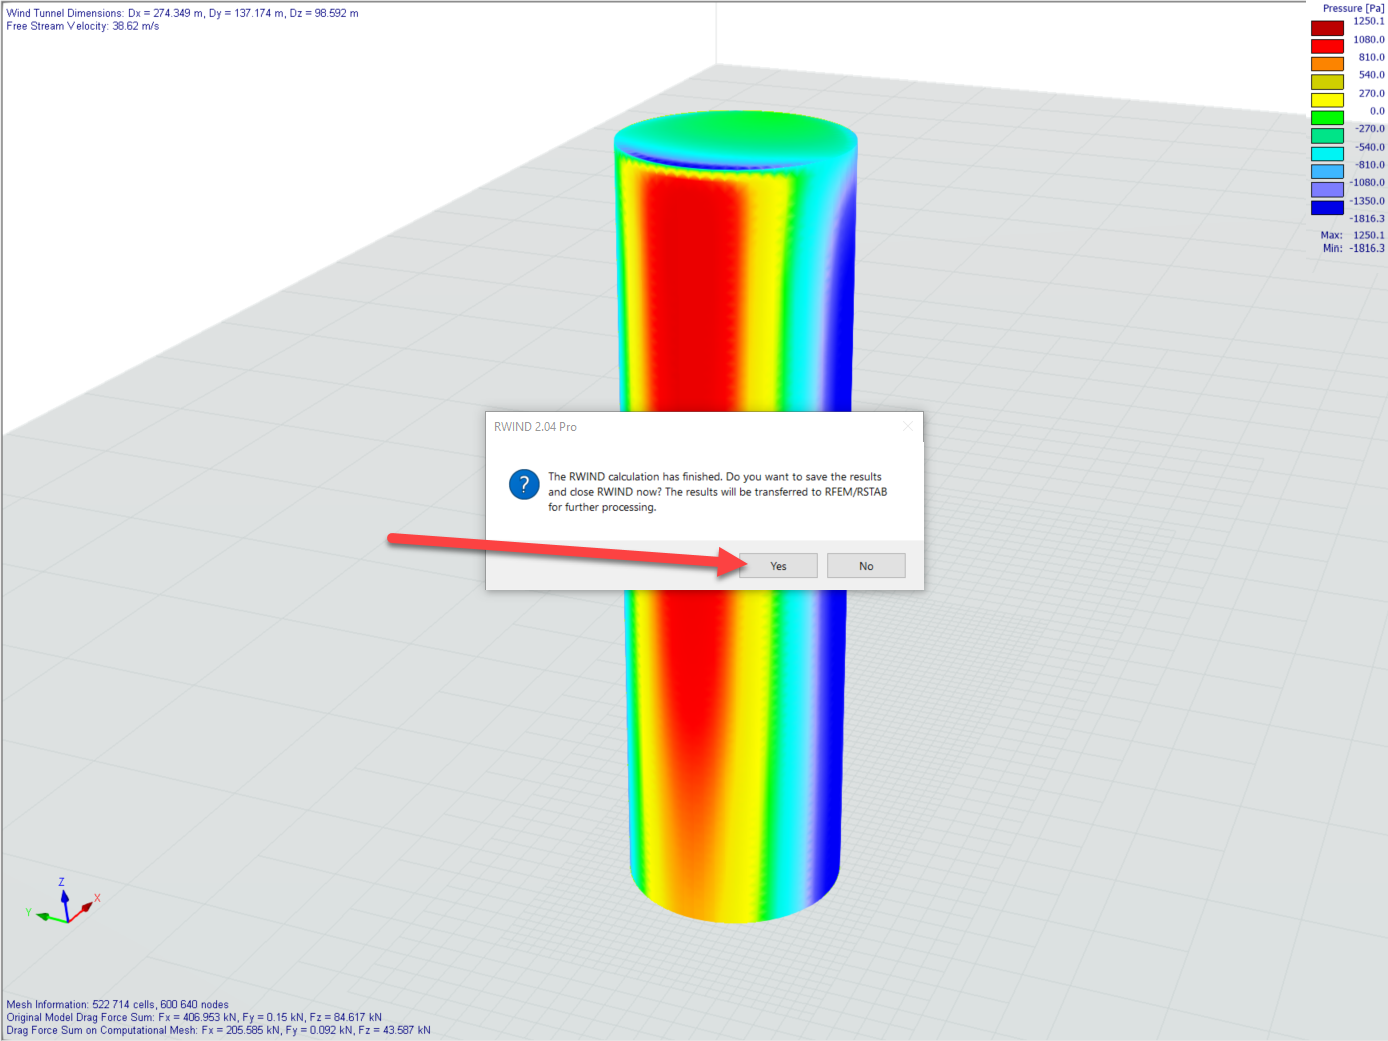Click the Free Stream Velocity 38.62 m/s text
Viewport: 1388px width, 1041px height.
click(x=83, y=26)
